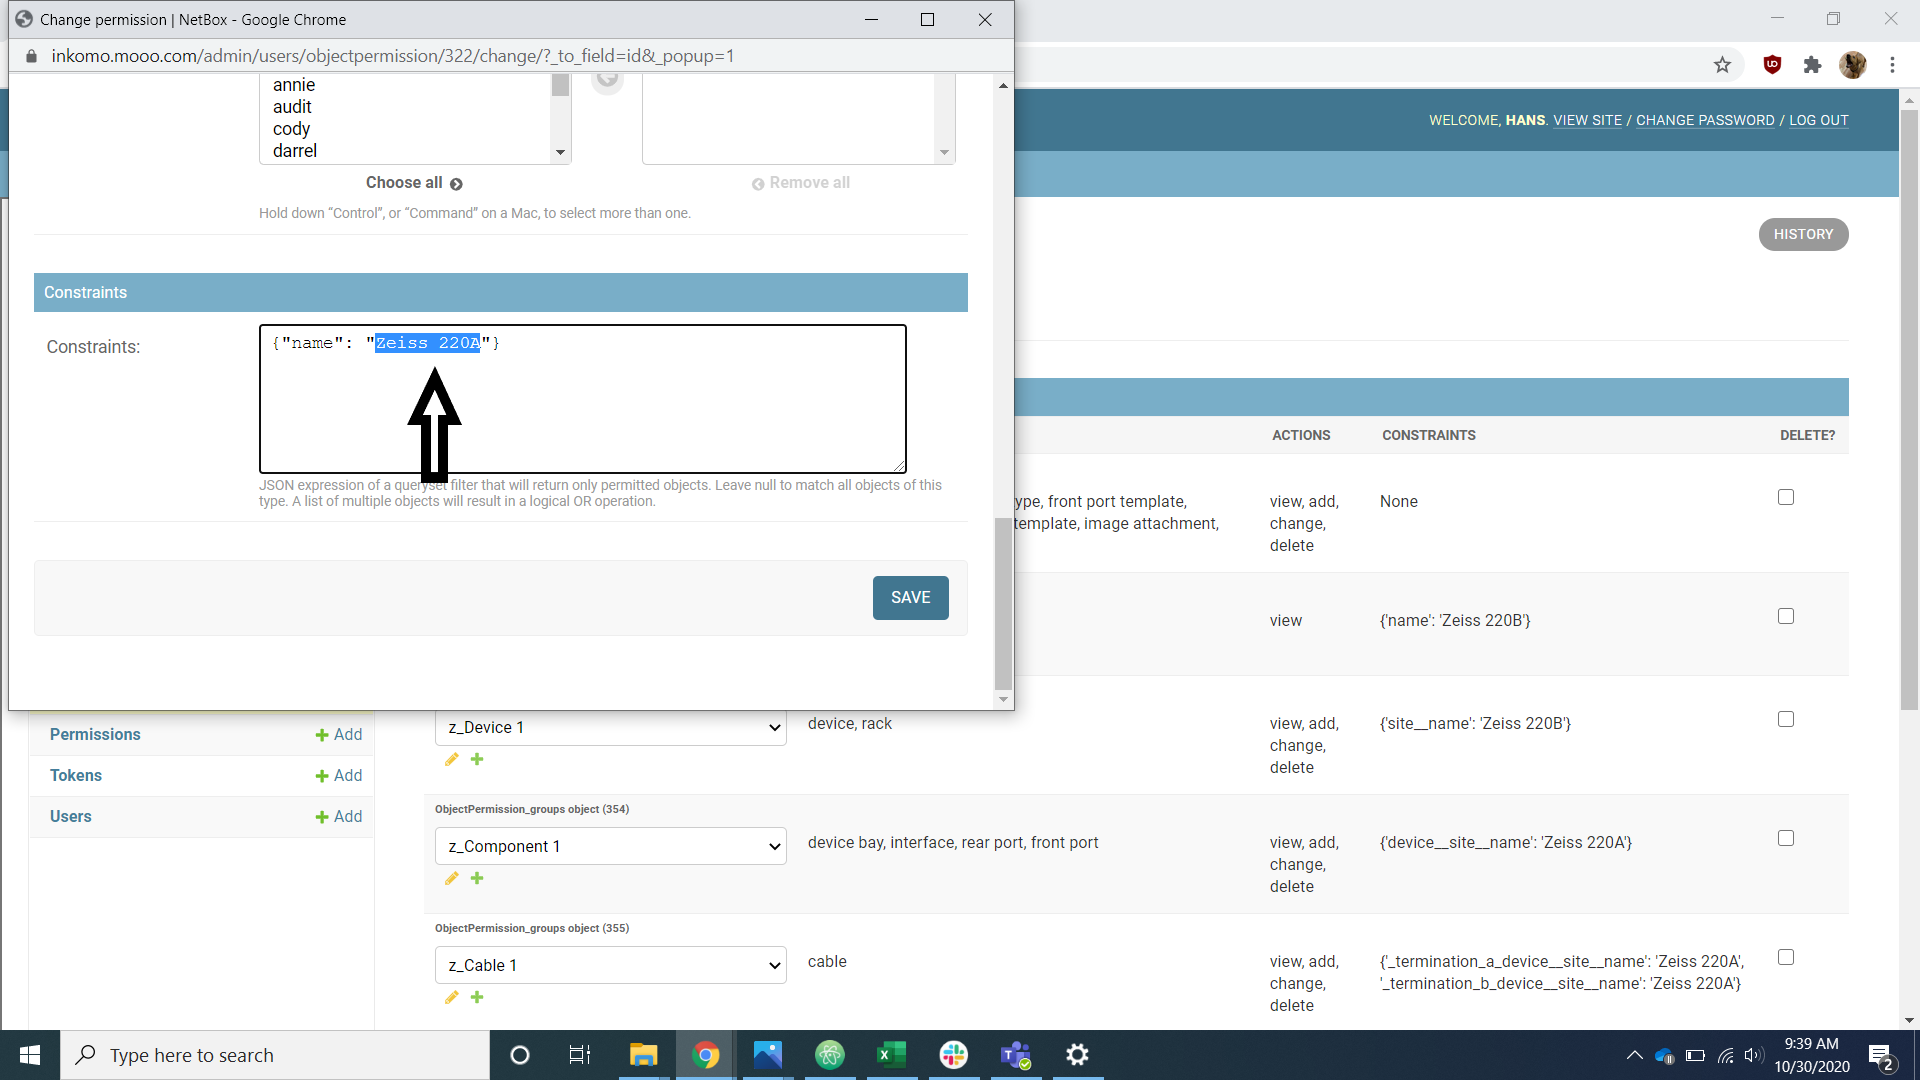Screen dimensions: 1920x1080
Task: Click the edit pencil under z_Device 1
Action: coord(452,760)
